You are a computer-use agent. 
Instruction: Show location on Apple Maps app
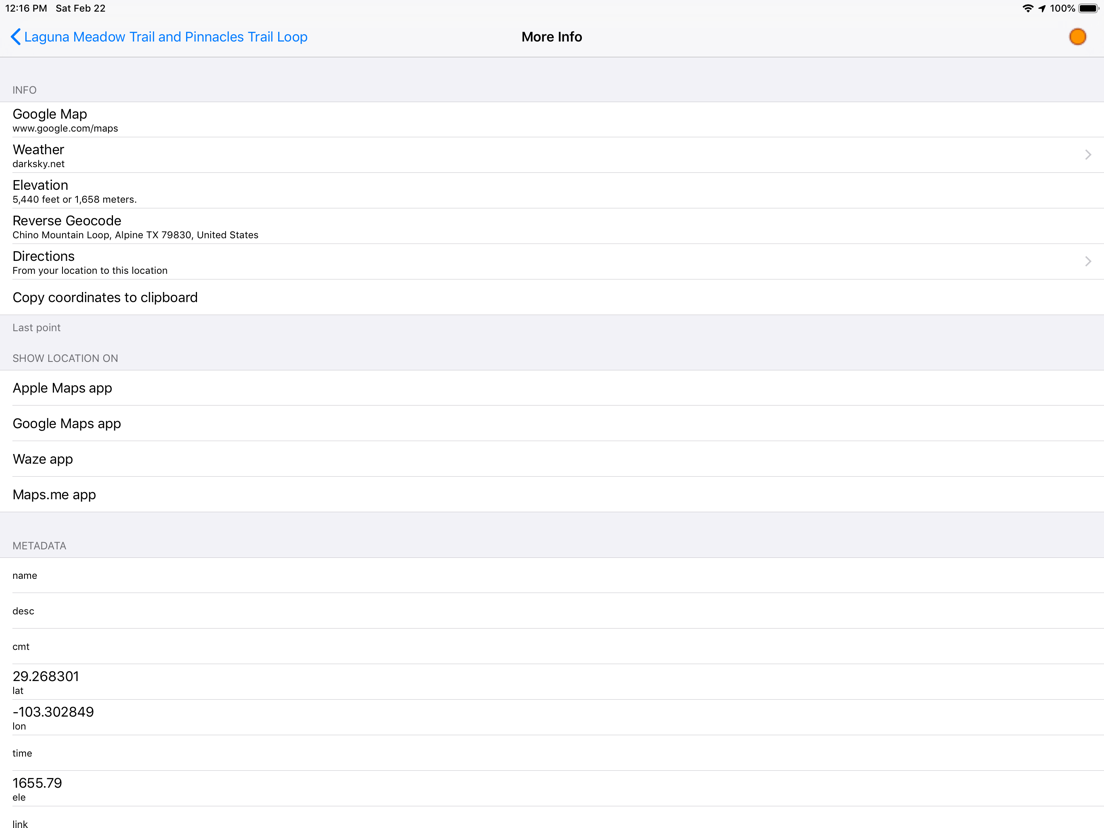(x=552, y=388)
